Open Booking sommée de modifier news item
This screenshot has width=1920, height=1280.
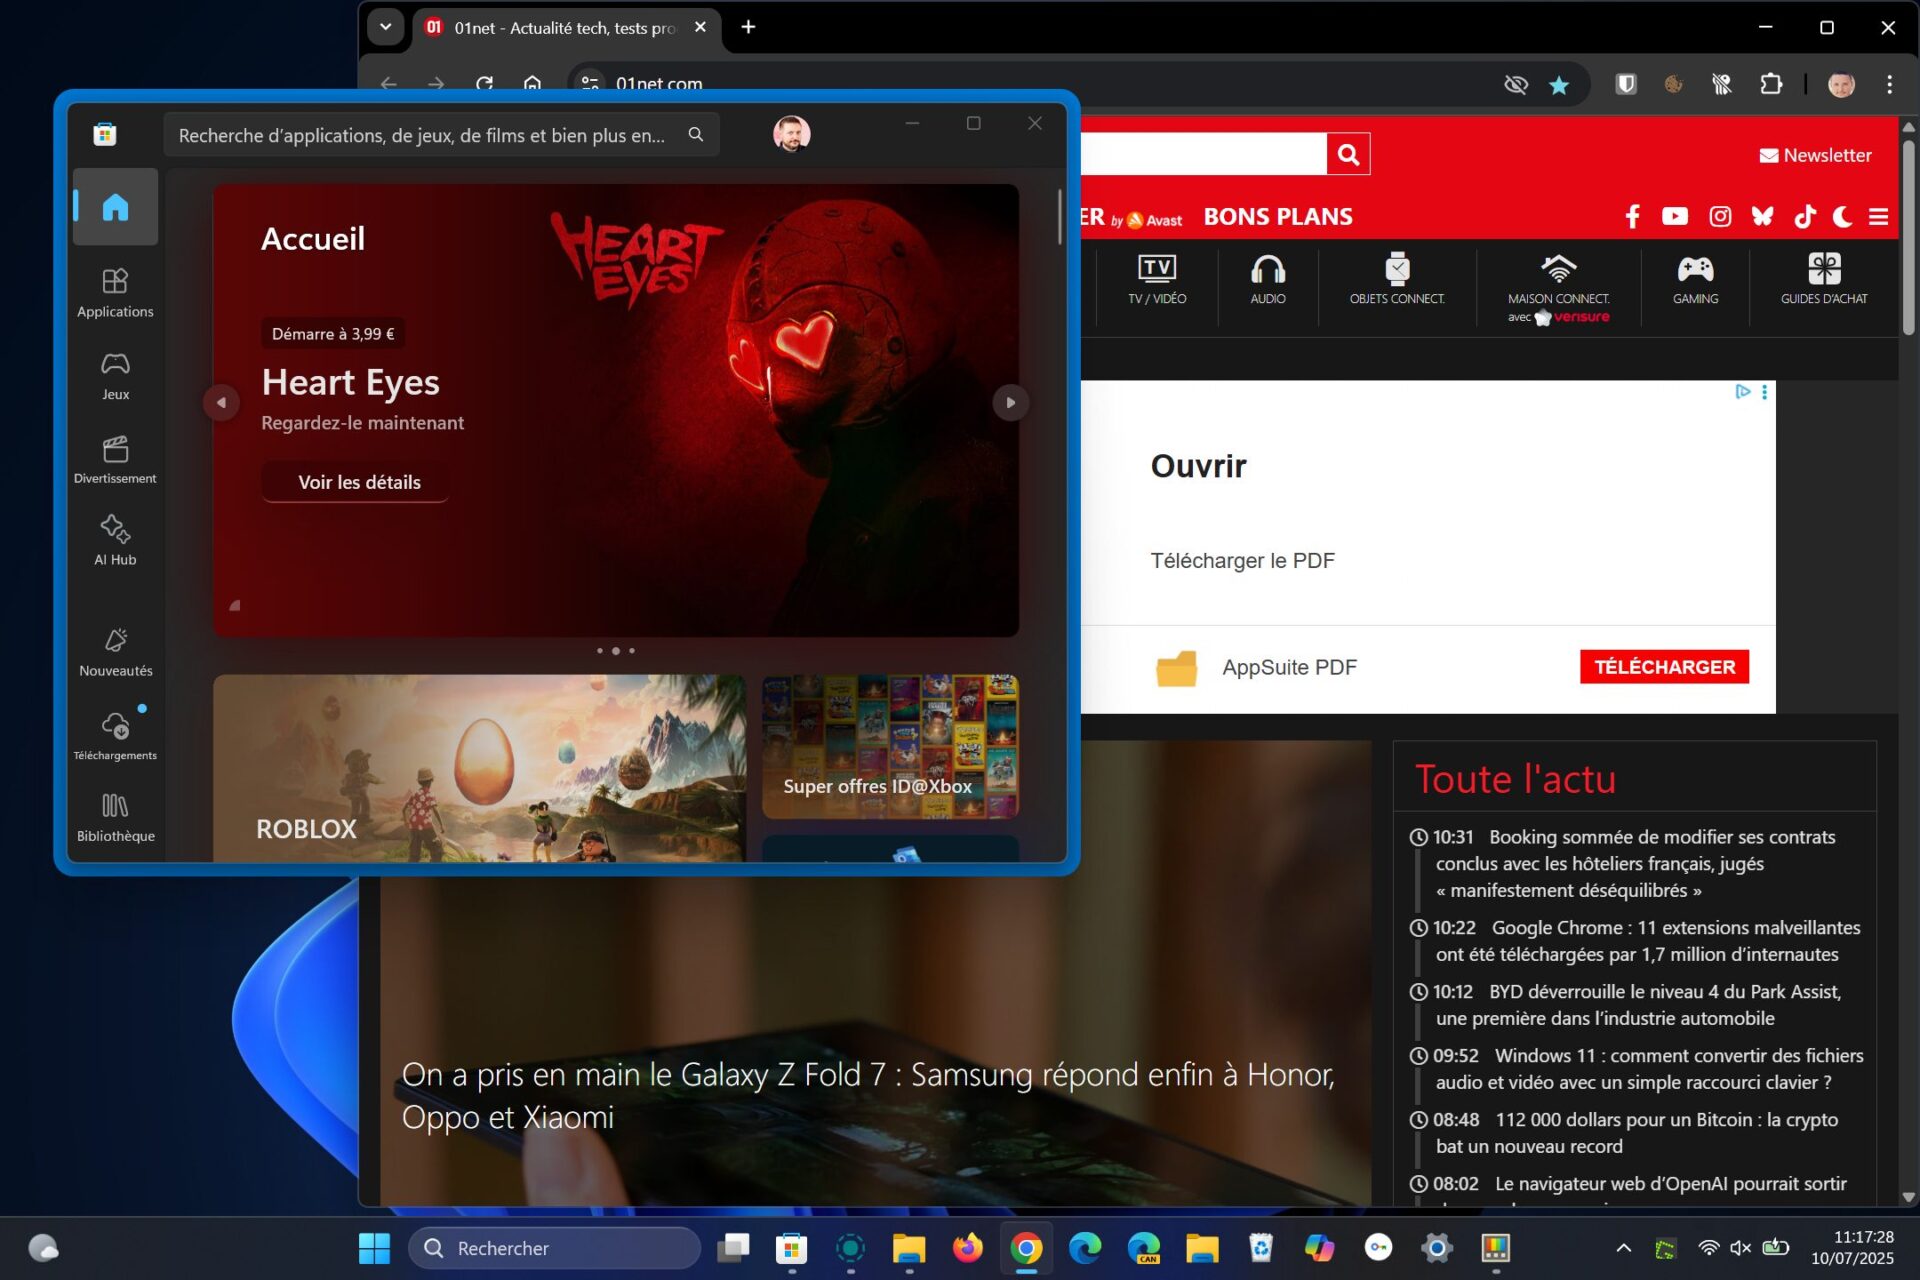1637,863
